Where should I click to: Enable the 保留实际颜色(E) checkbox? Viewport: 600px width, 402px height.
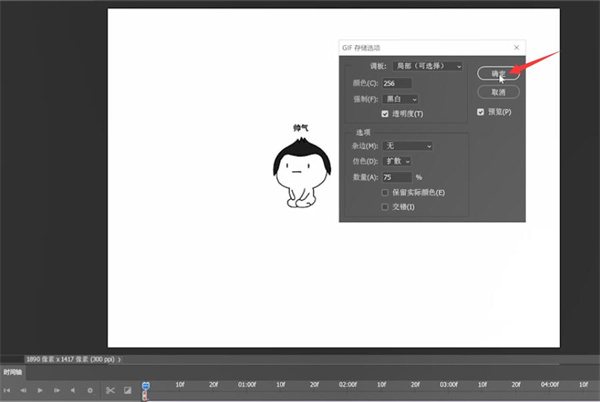385,192
